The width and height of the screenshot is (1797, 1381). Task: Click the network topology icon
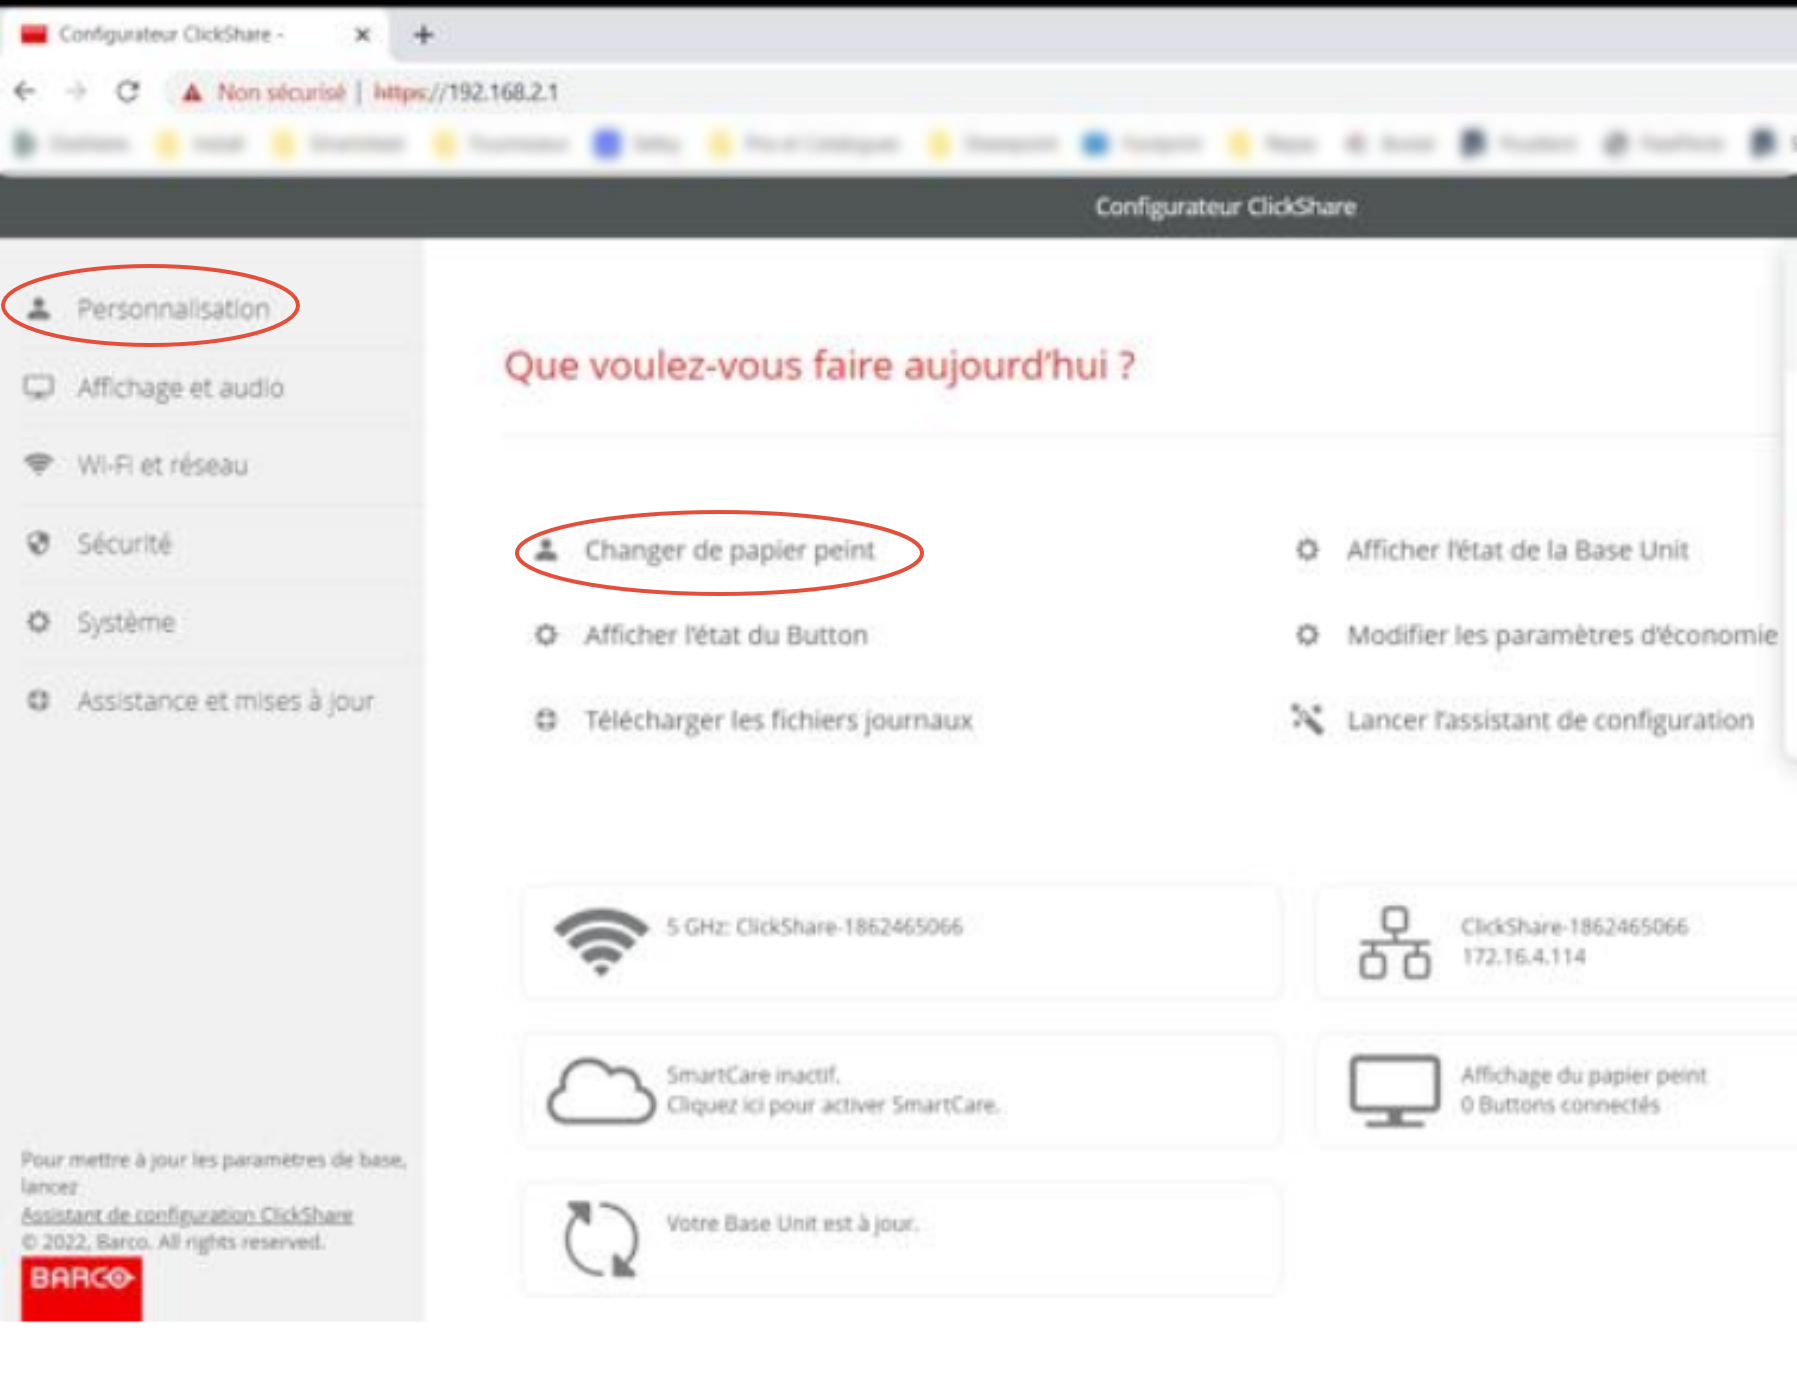tap(1394, 942)
